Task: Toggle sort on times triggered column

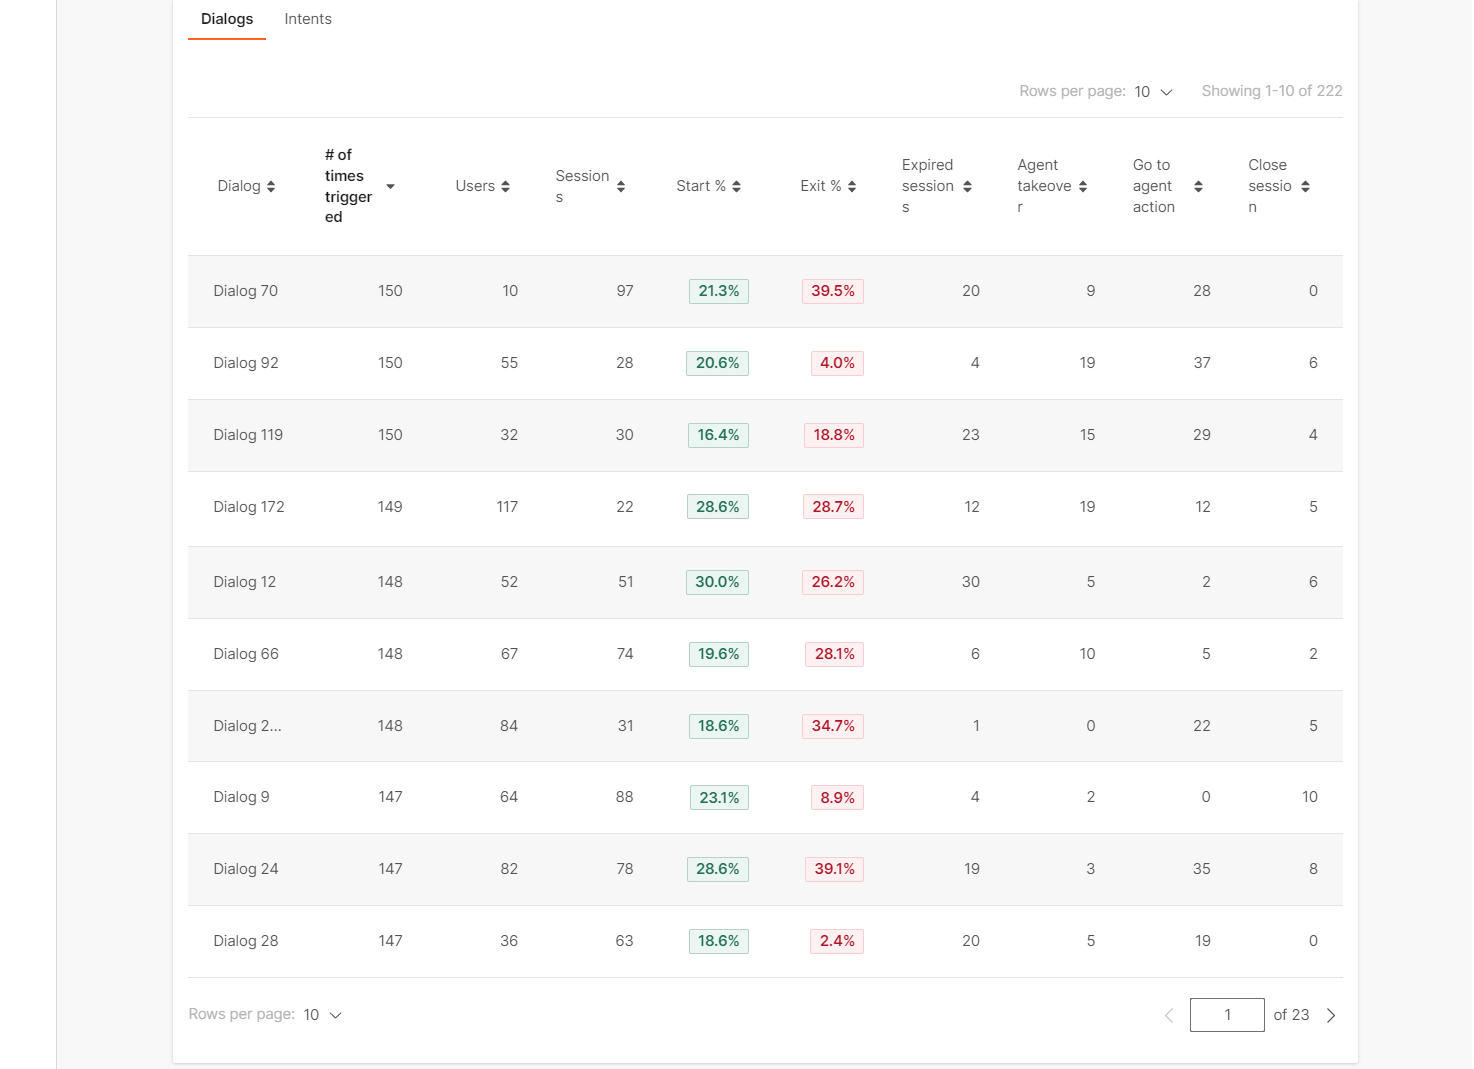Action: [x=390, y=187]
